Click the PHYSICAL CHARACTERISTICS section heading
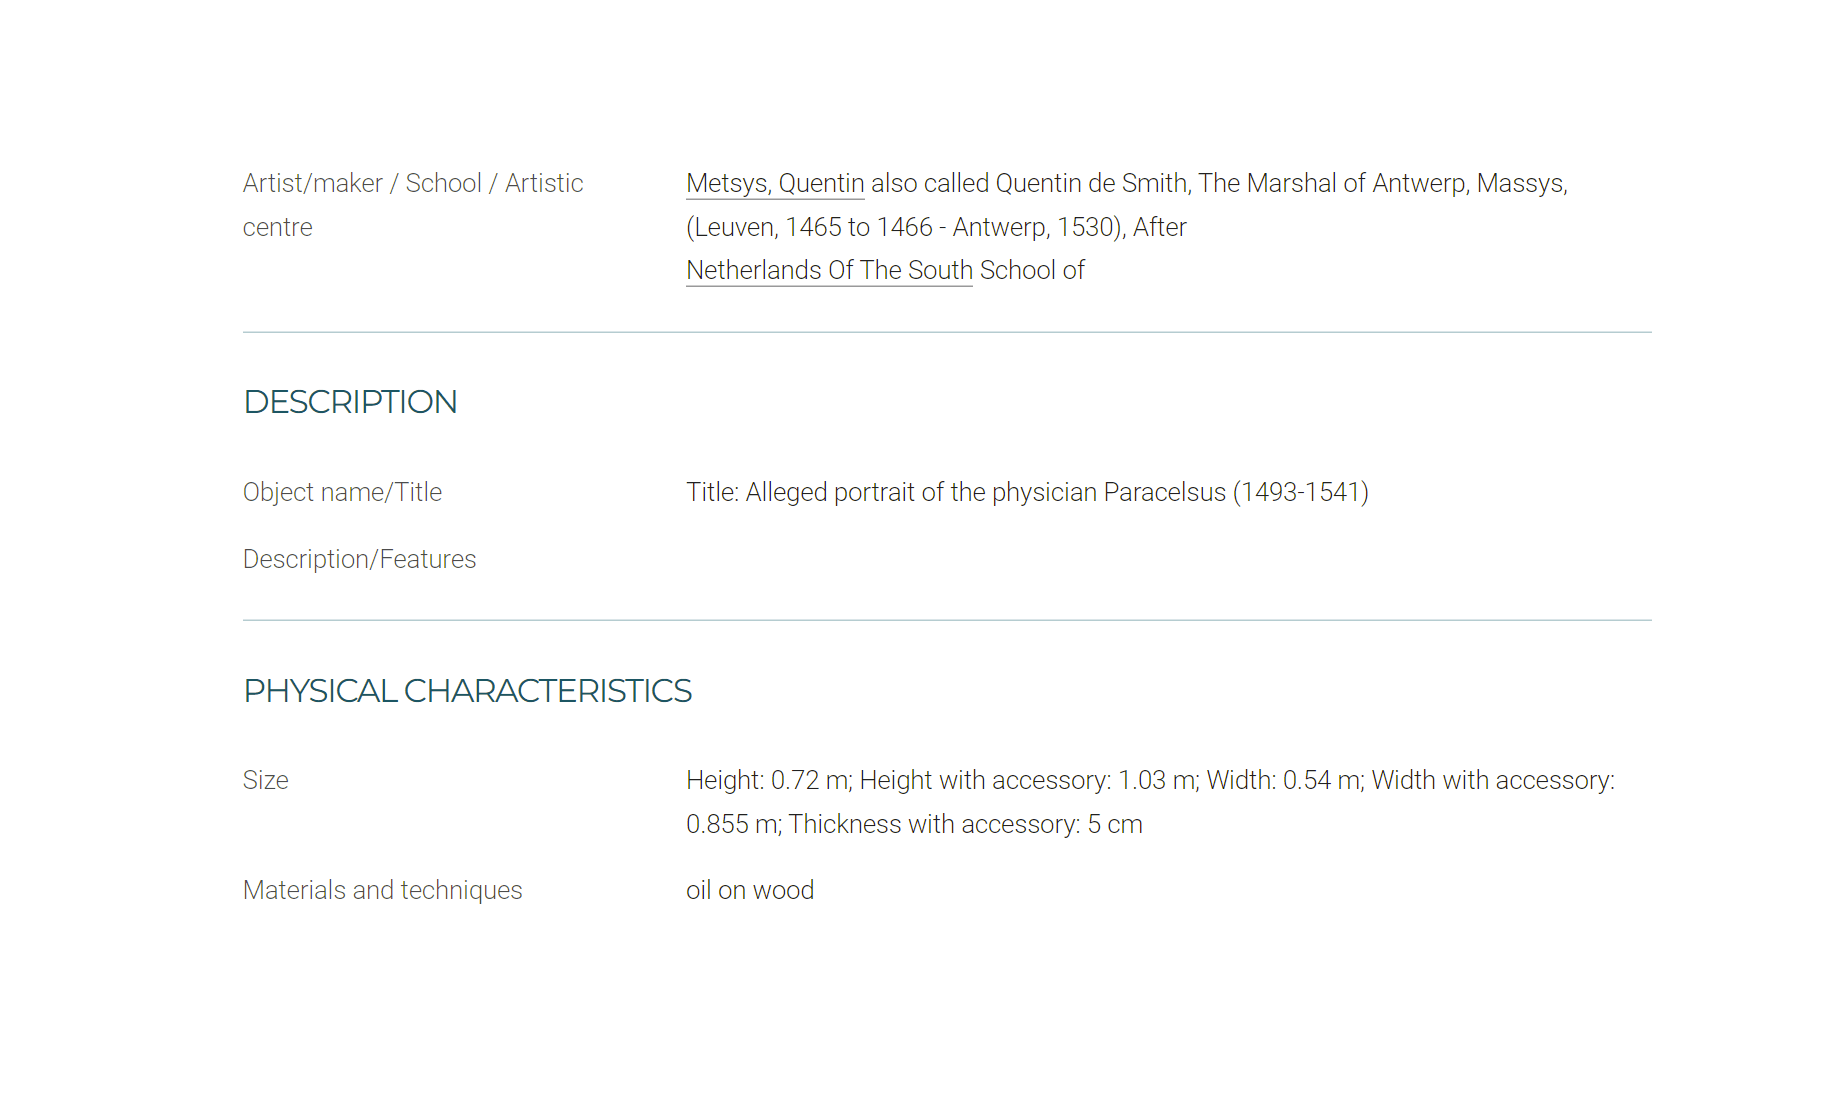The image size is (1832, 1108). 467,691
